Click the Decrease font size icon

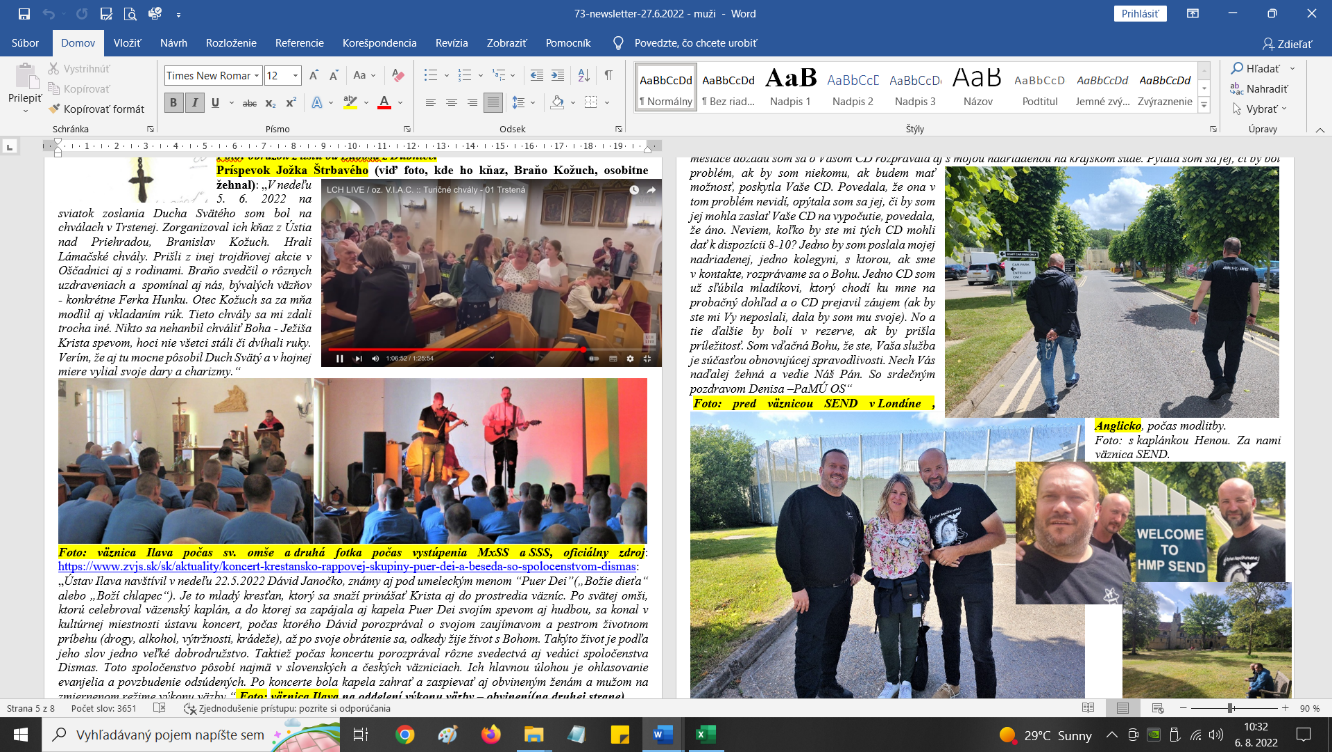[334, 76]
